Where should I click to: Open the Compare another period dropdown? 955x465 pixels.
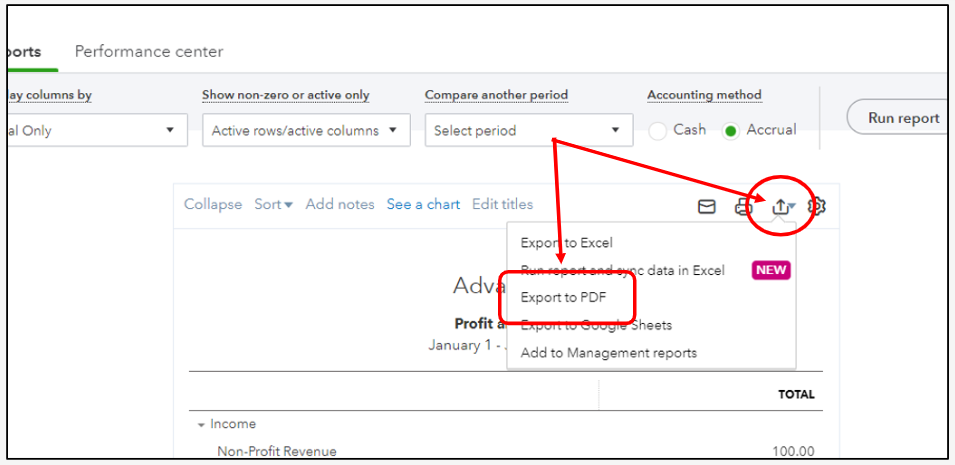(x=529, y=130)
